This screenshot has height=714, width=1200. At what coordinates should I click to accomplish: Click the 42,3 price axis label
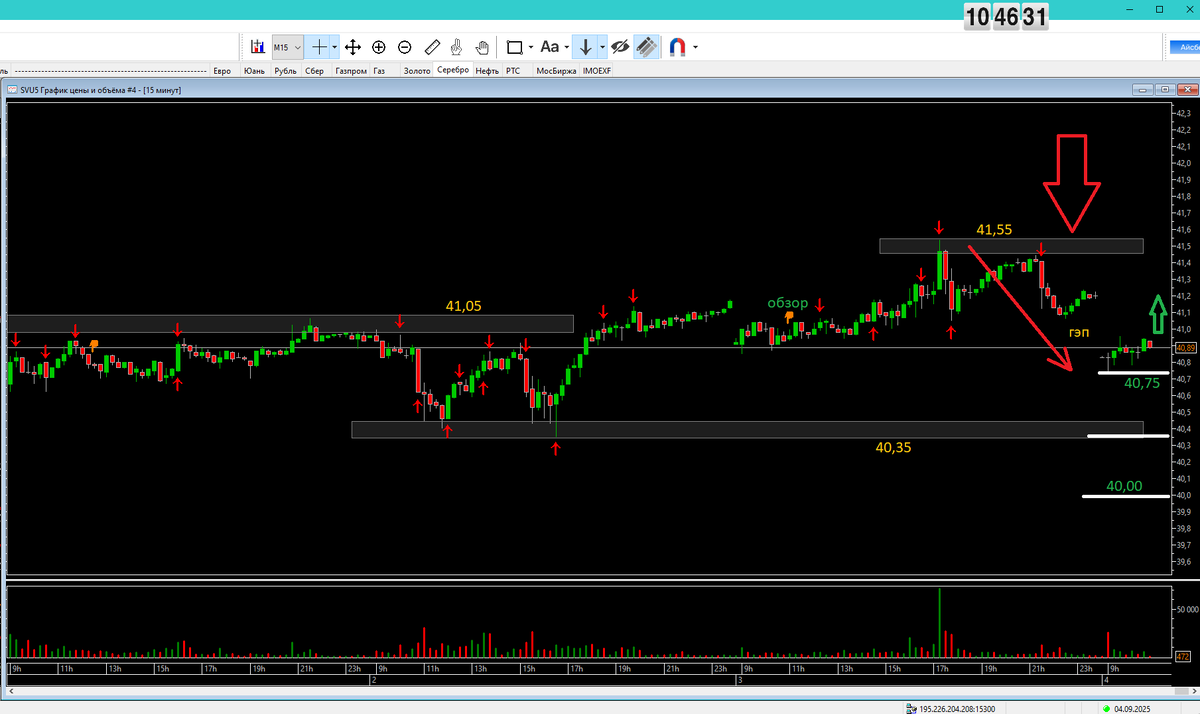tap(1183, 113)
